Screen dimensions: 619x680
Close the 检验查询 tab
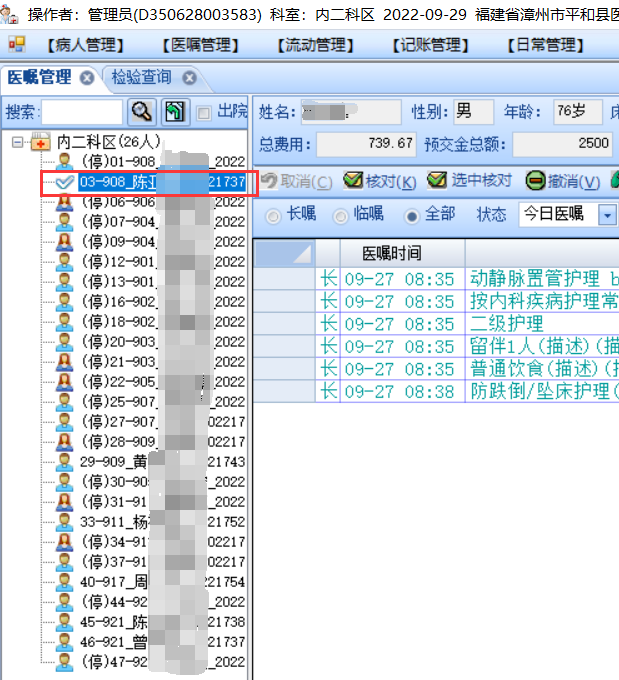(189, 78)
